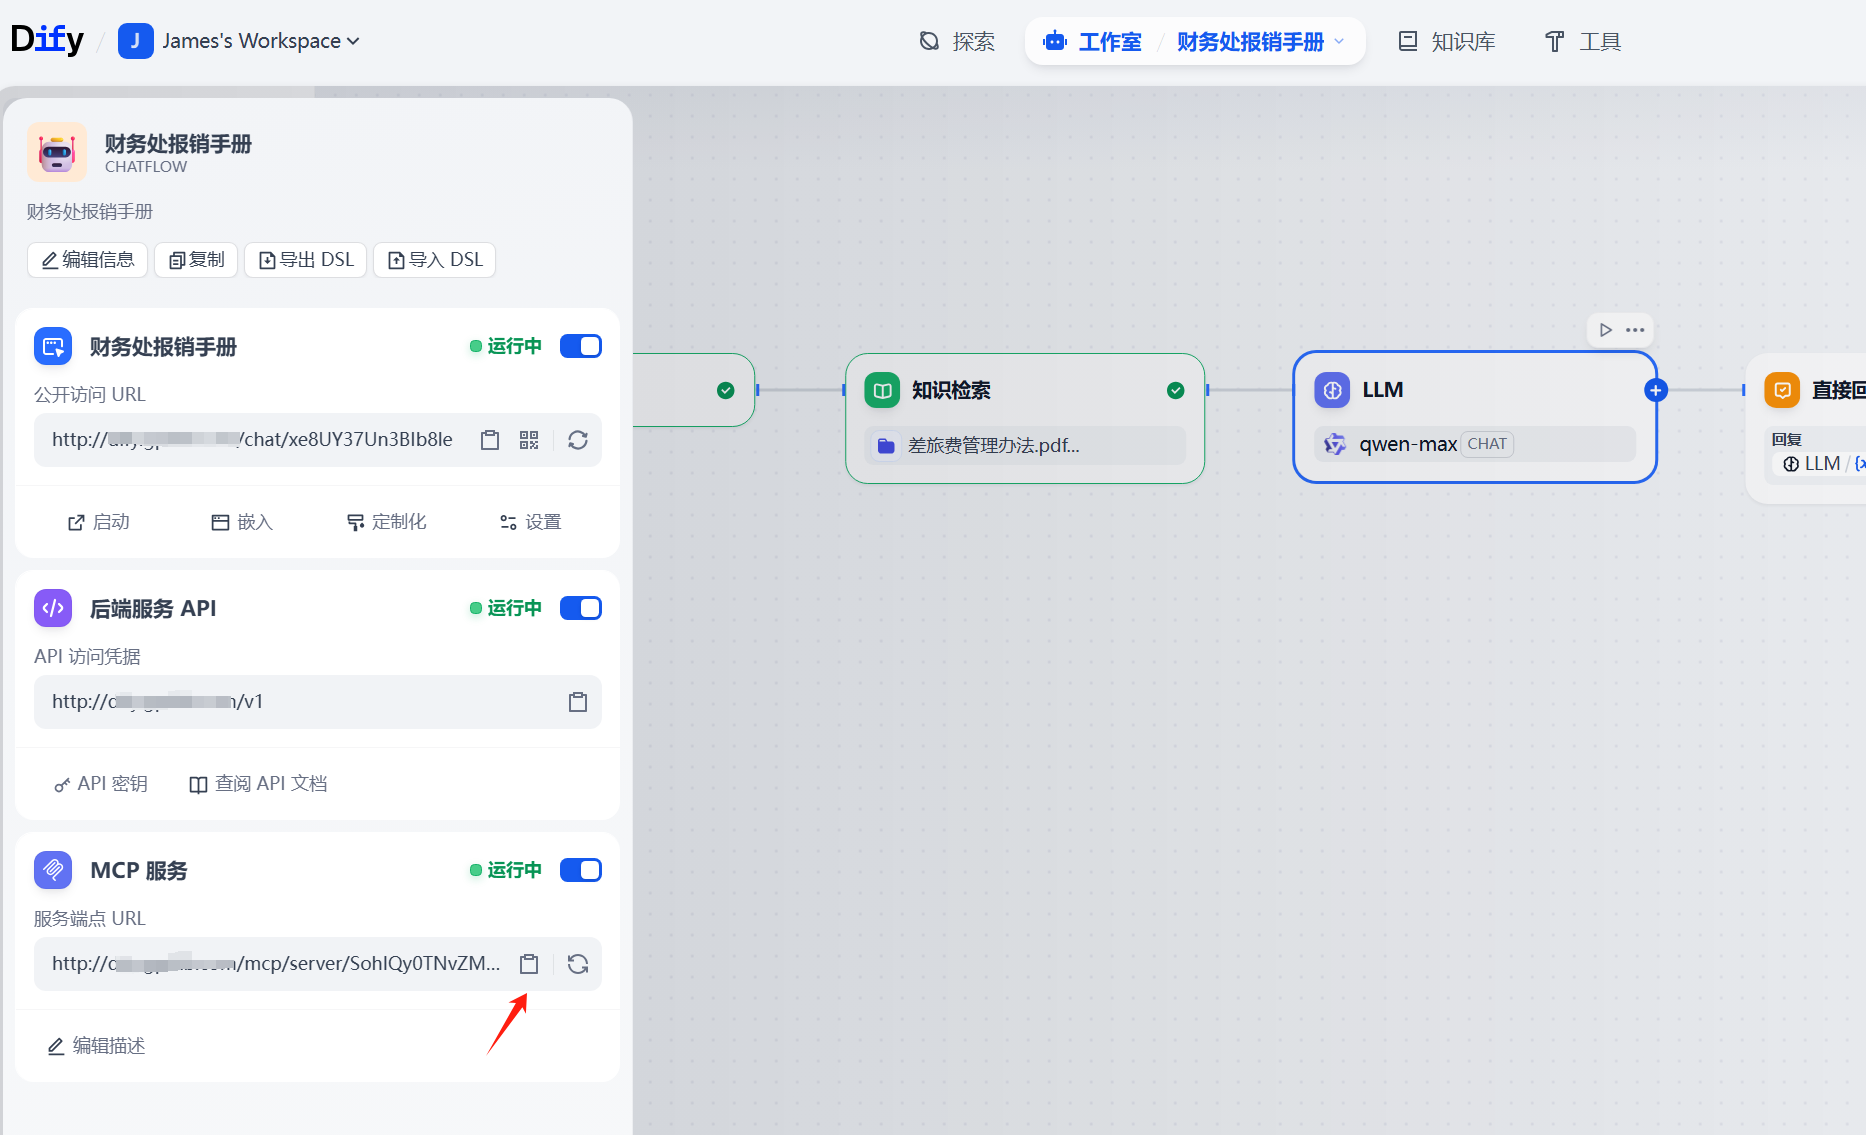Click the MCP 服务 icon
The image size is (1866, 1135).
[x=53, y=870]
